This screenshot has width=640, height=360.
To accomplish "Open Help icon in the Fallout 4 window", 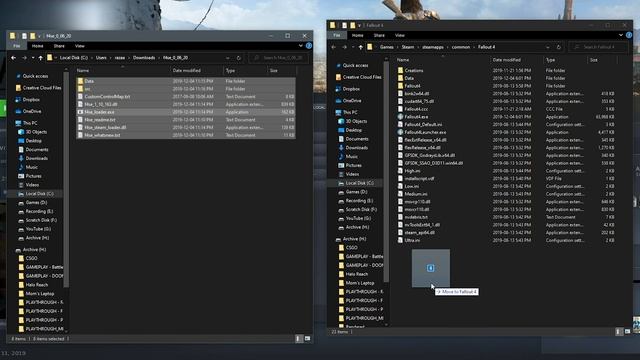I will [x=629, y=35].
